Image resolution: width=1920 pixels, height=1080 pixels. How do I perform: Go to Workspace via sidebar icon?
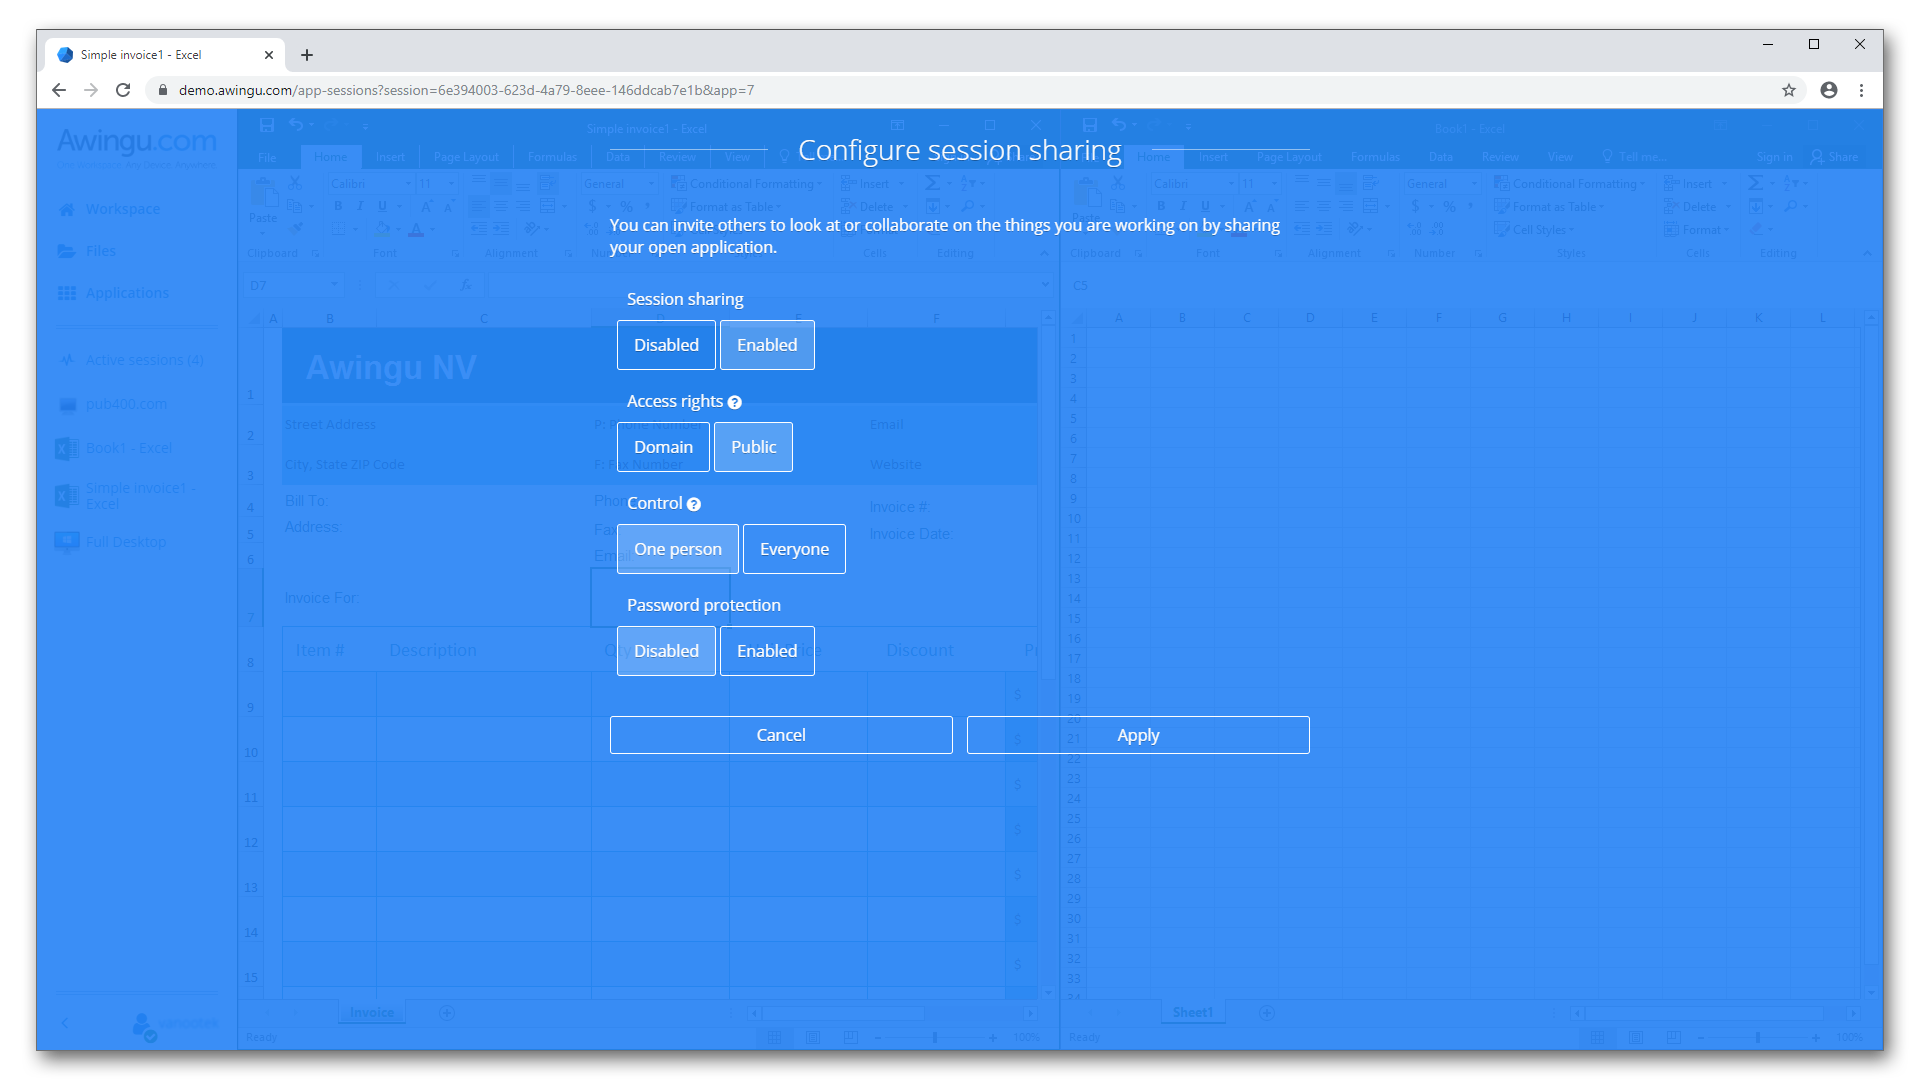click(x=122, y=209)
